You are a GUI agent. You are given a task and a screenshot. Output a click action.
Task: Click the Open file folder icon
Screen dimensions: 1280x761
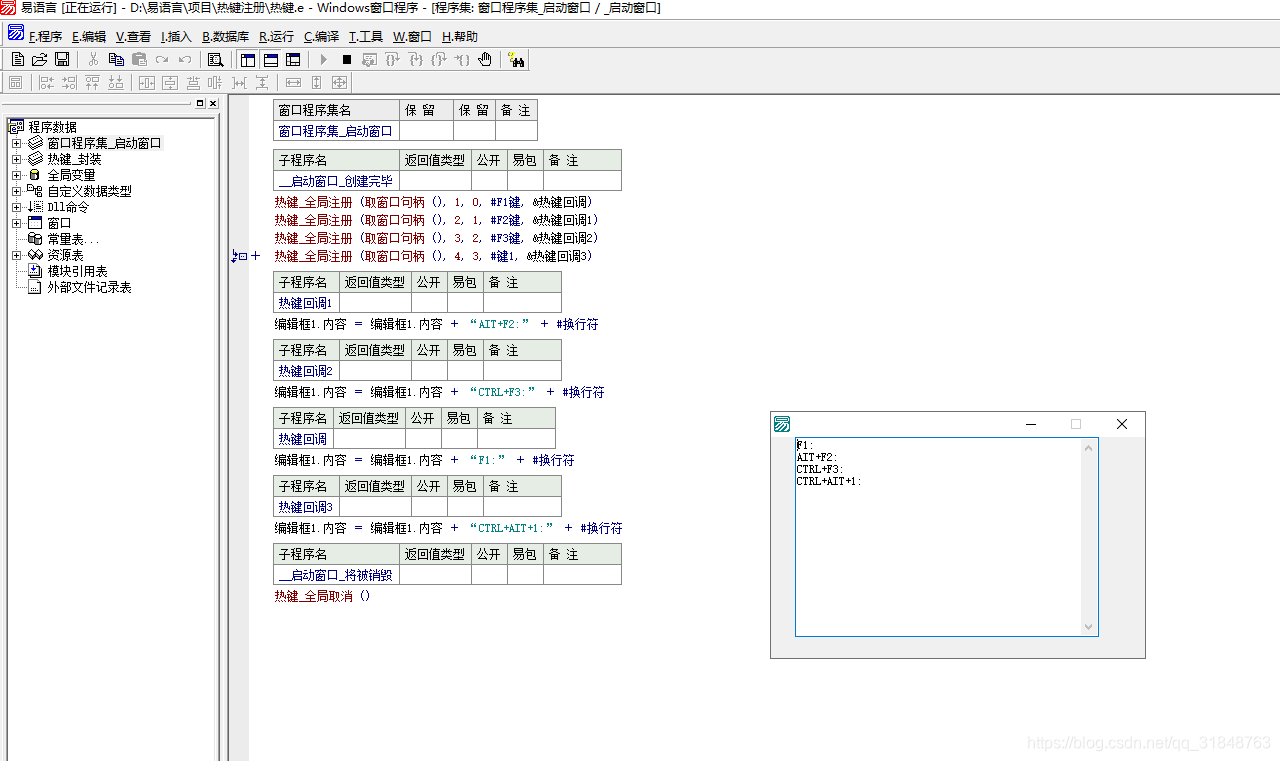tap(40, 60)
